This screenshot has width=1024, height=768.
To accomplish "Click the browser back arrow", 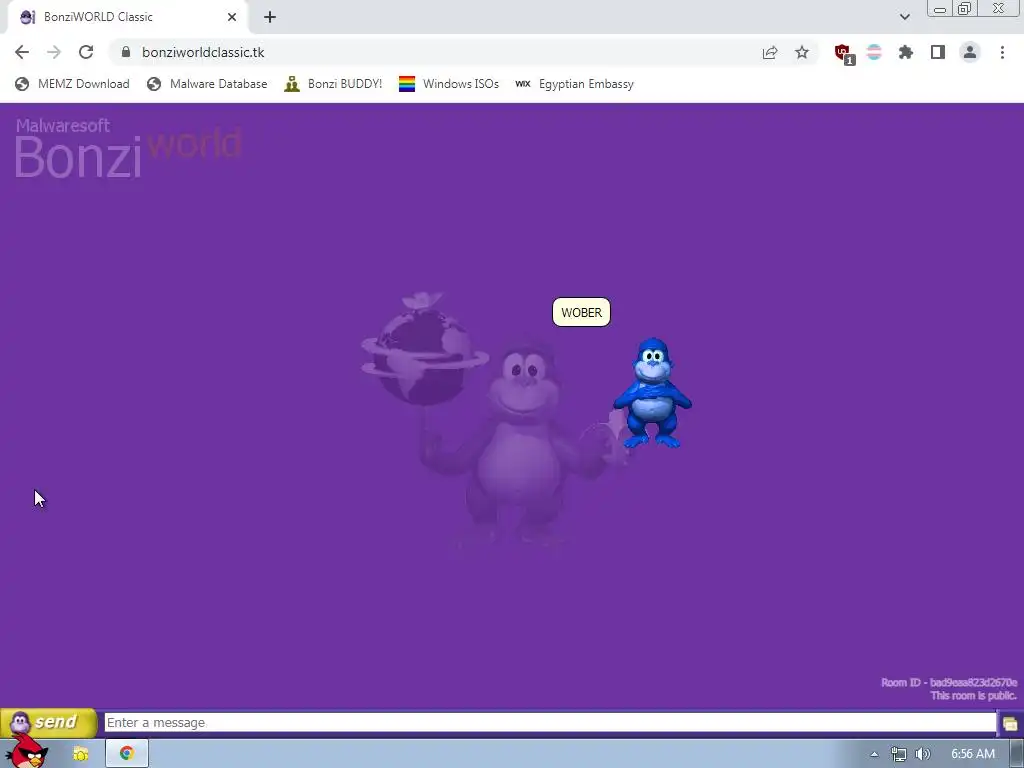I will [22, 52].
